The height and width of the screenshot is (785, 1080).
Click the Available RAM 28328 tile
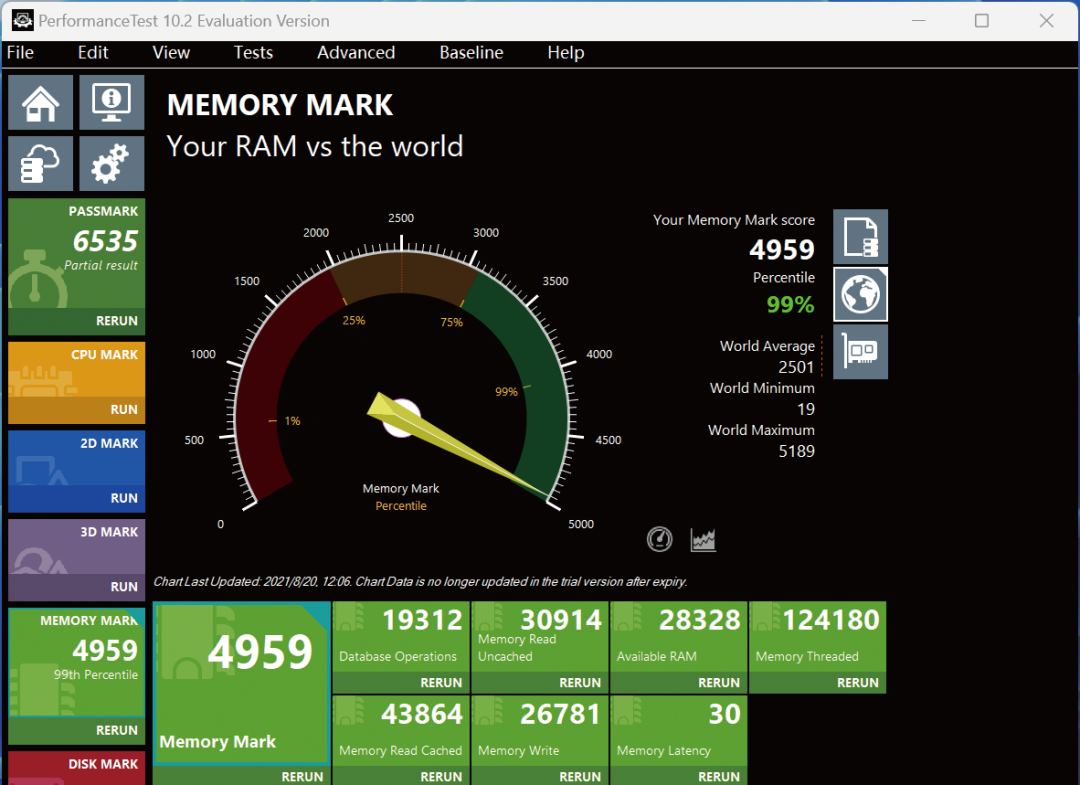click(x=678, y=637)
